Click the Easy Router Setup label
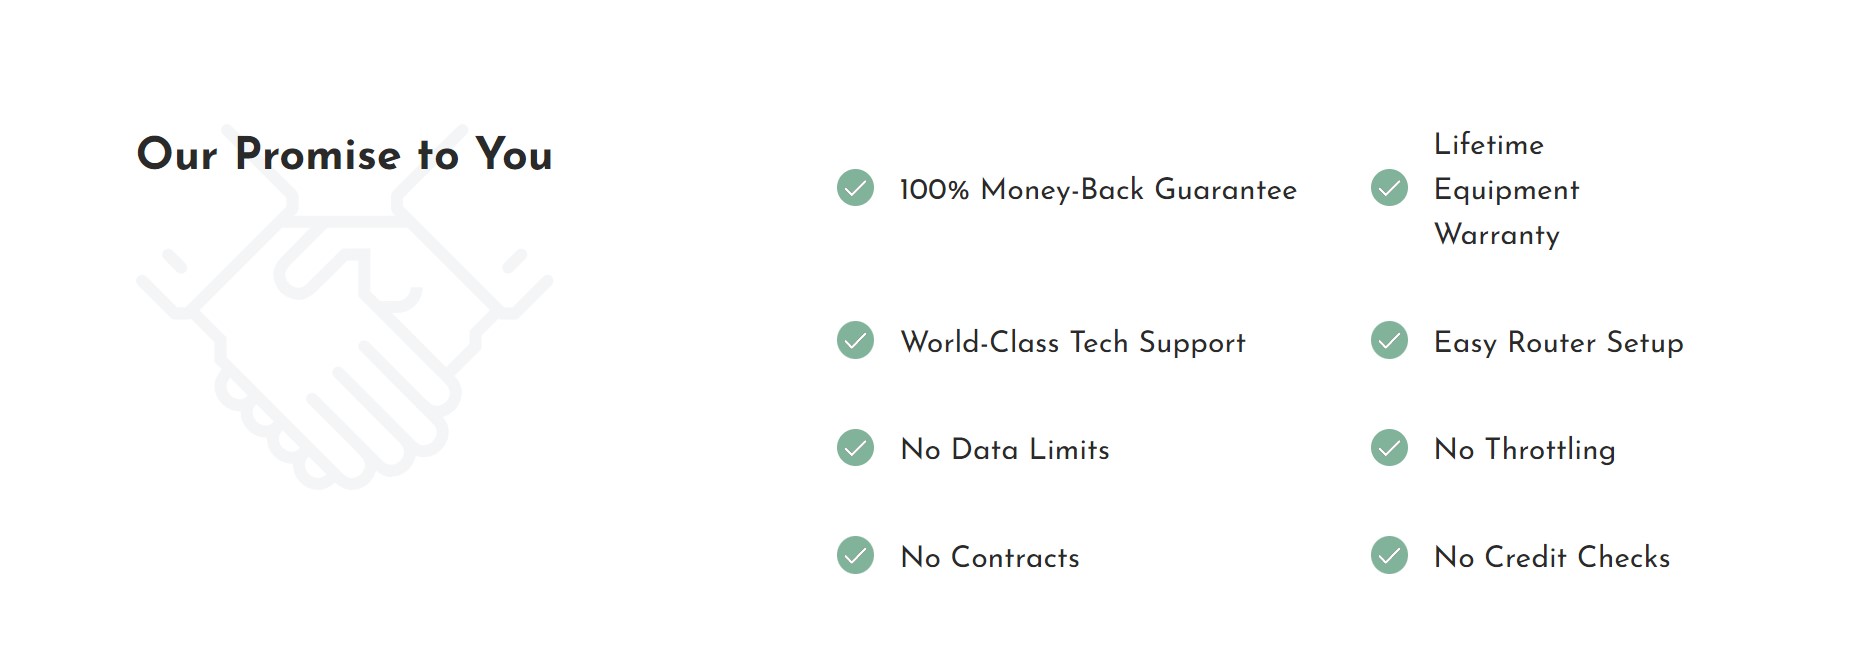The height and width of the screenshot is (662, 1852). (x=1559, y=342)
